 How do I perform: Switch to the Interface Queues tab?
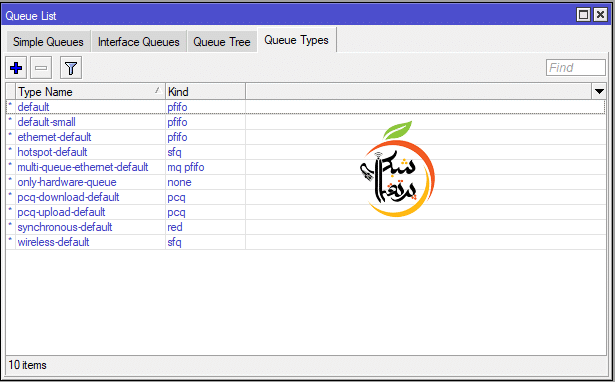[x=139, y=42]
